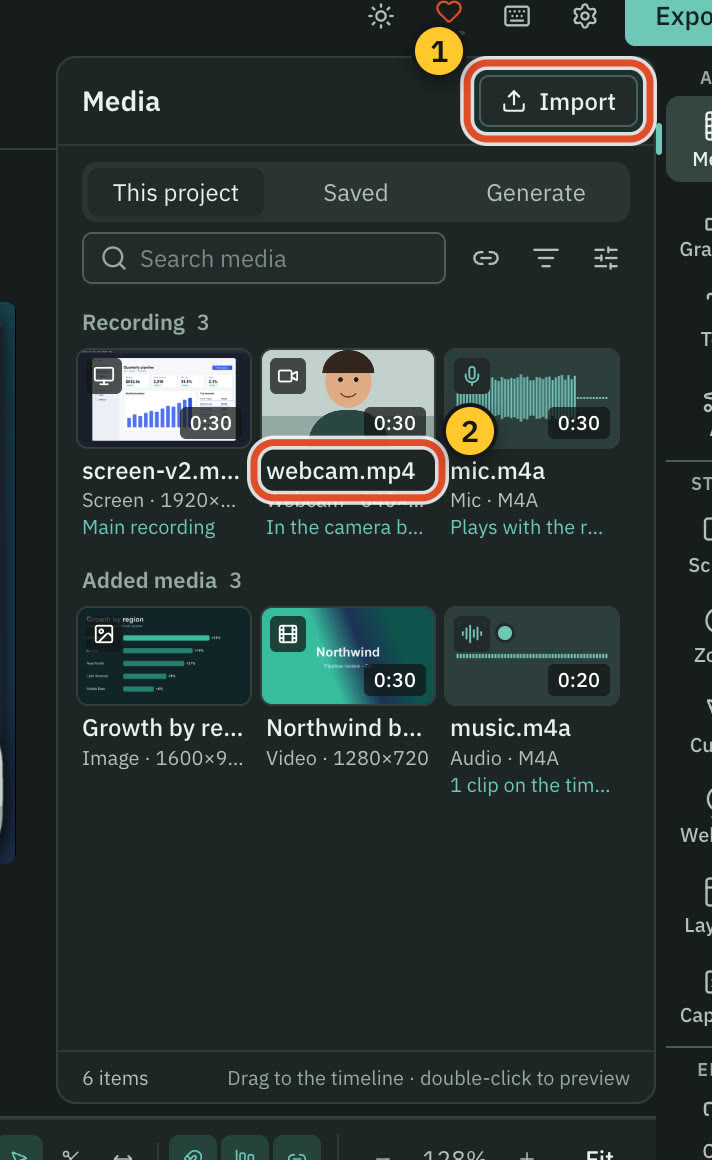Click the 'Audio · M4A' details text
This screenshot has height=1160, width=712.
pyautogui.click(x=504, y=758)
